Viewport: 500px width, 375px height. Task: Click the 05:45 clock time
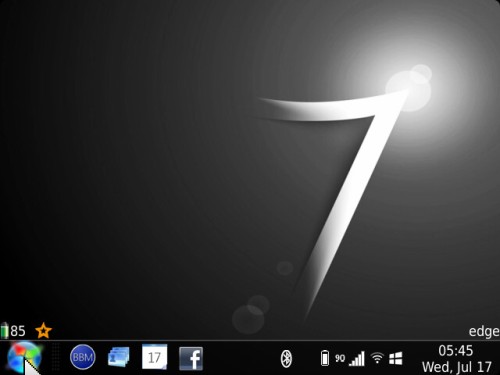(x=456, y=351)
